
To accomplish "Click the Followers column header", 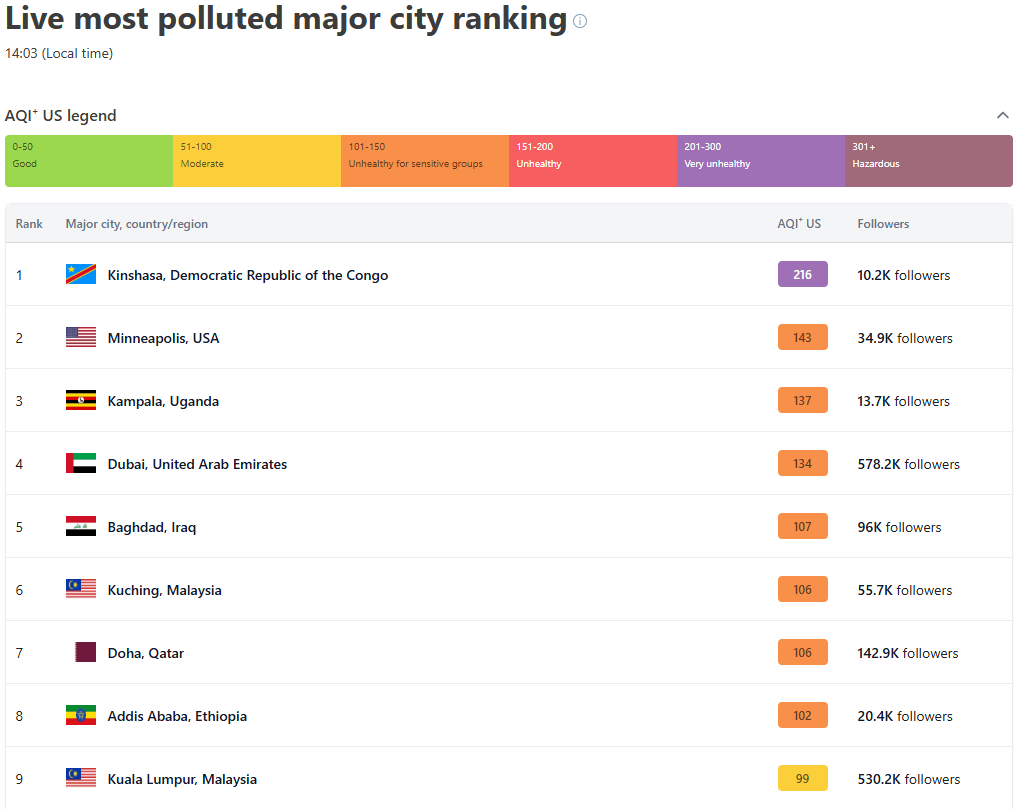I will pyautogui.click(x=883, y=224).
